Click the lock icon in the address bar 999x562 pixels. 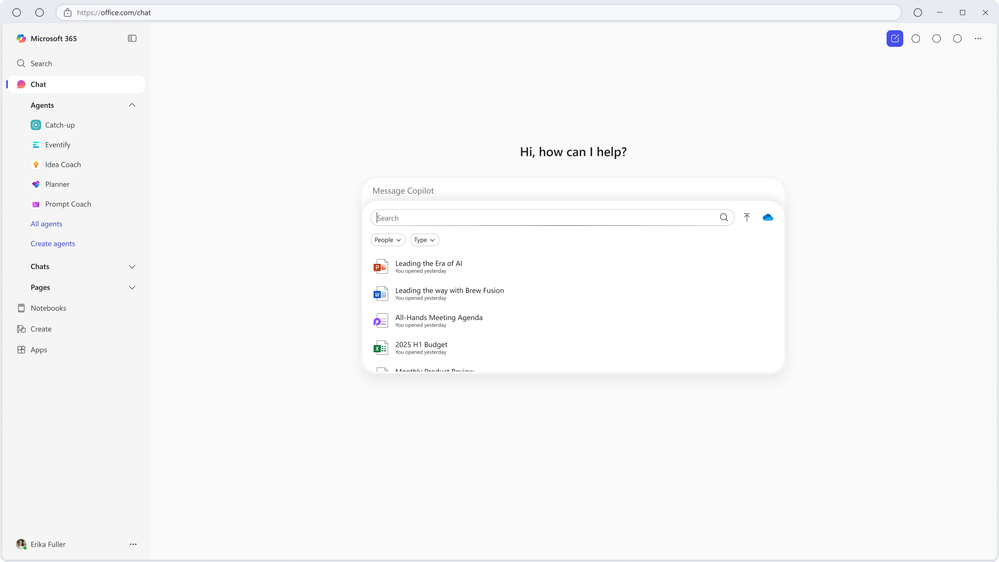(x=68, y=13)
